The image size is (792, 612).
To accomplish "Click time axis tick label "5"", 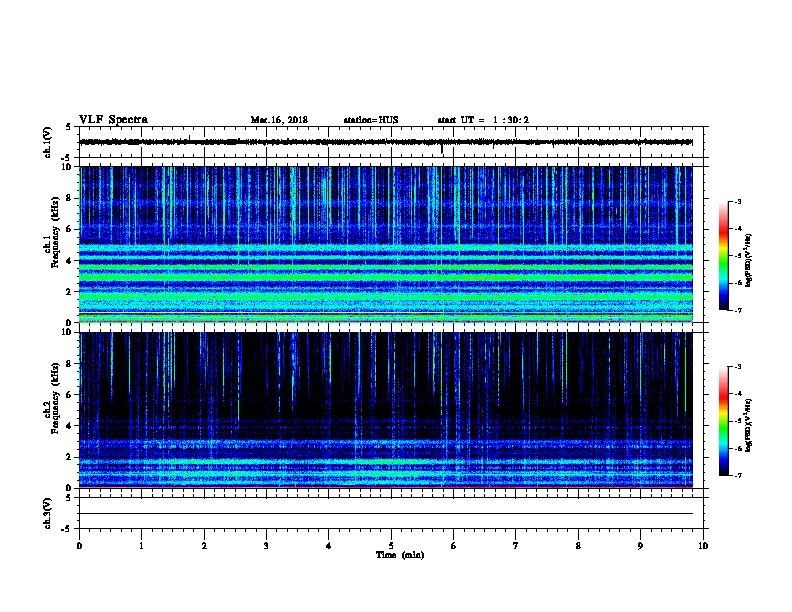I will tap(391, 546).
